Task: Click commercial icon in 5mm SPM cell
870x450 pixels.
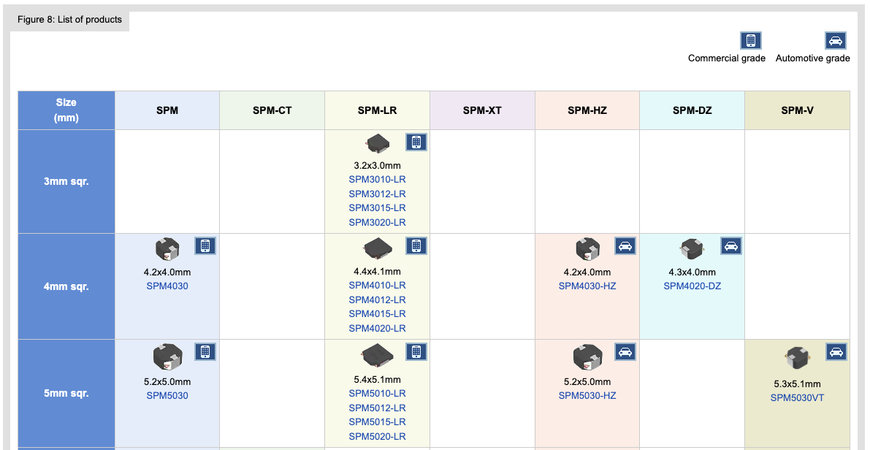Action: click(205, 352)
